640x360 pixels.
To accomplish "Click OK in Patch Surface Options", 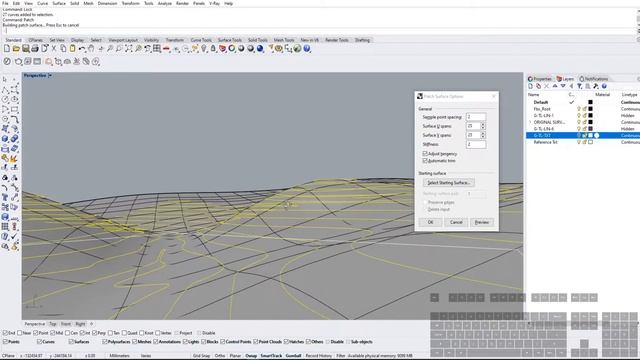I will coord(430,222).
